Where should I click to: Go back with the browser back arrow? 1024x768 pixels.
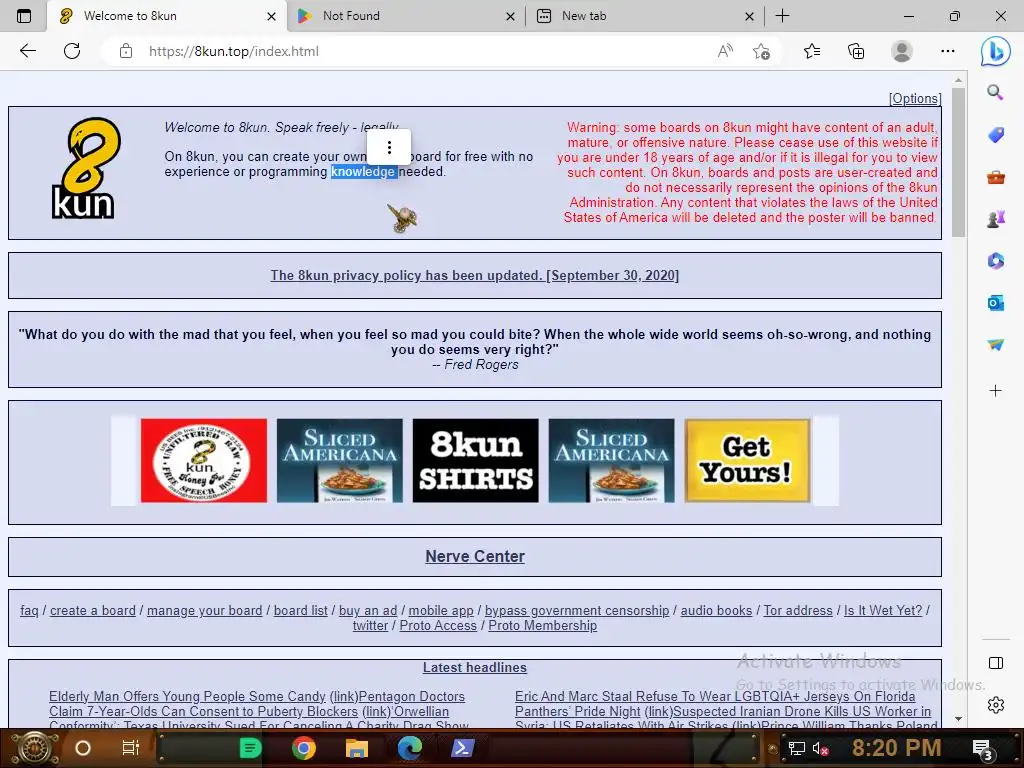27,51
